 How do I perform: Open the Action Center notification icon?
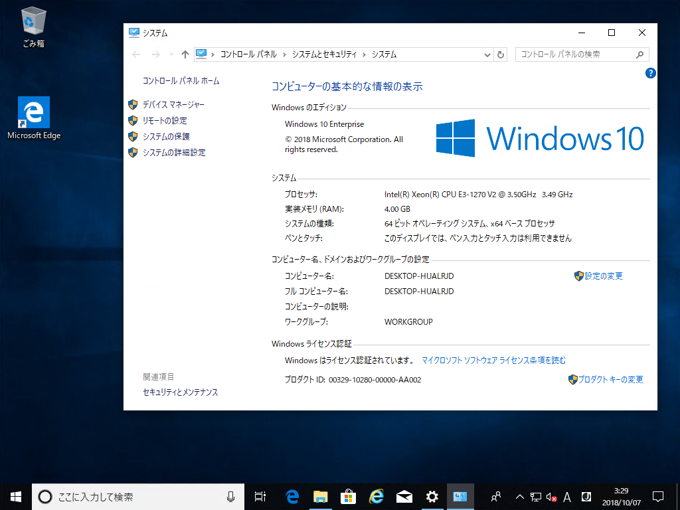(658, 497)
